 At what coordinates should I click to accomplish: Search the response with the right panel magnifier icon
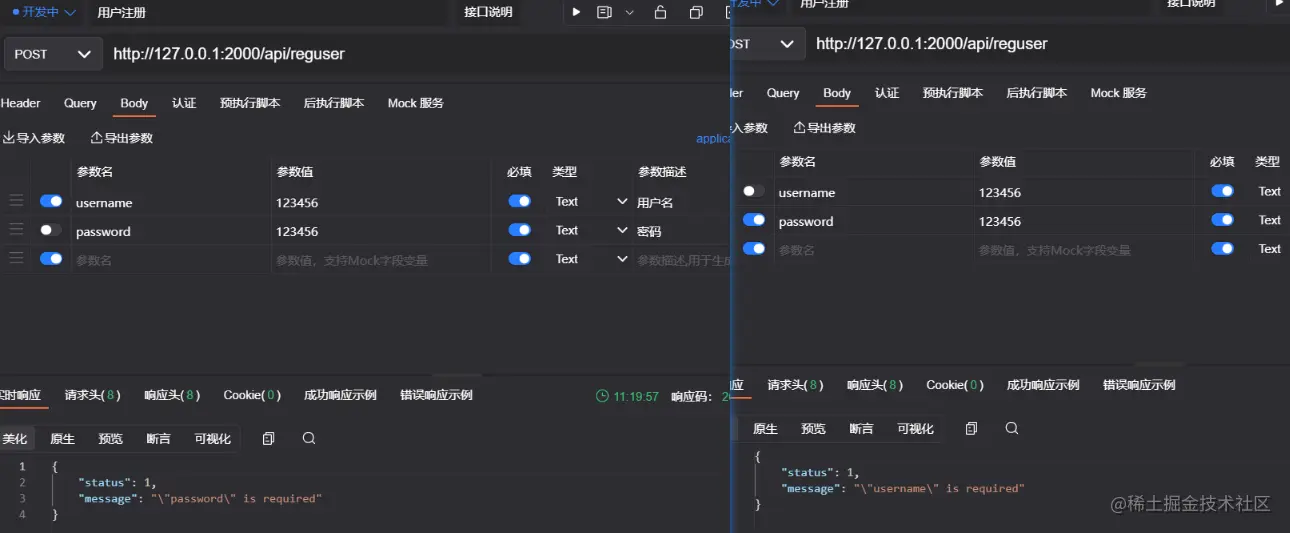[1012, 428]
